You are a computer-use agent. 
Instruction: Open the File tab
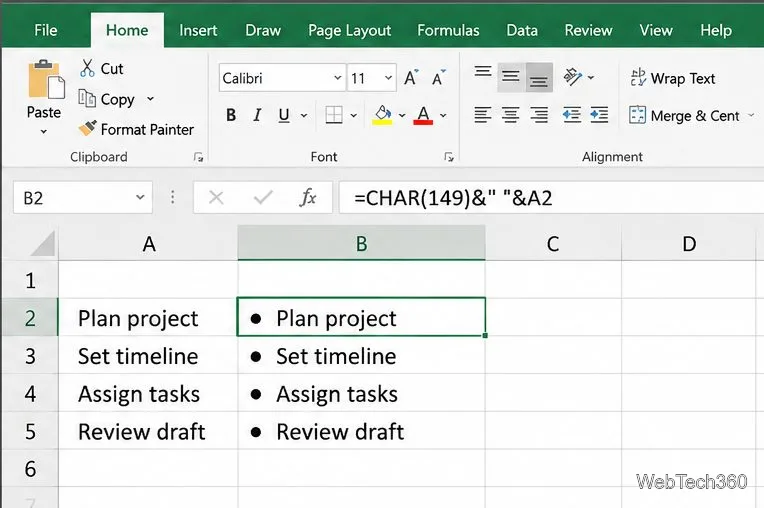click(x=46, y=30)
